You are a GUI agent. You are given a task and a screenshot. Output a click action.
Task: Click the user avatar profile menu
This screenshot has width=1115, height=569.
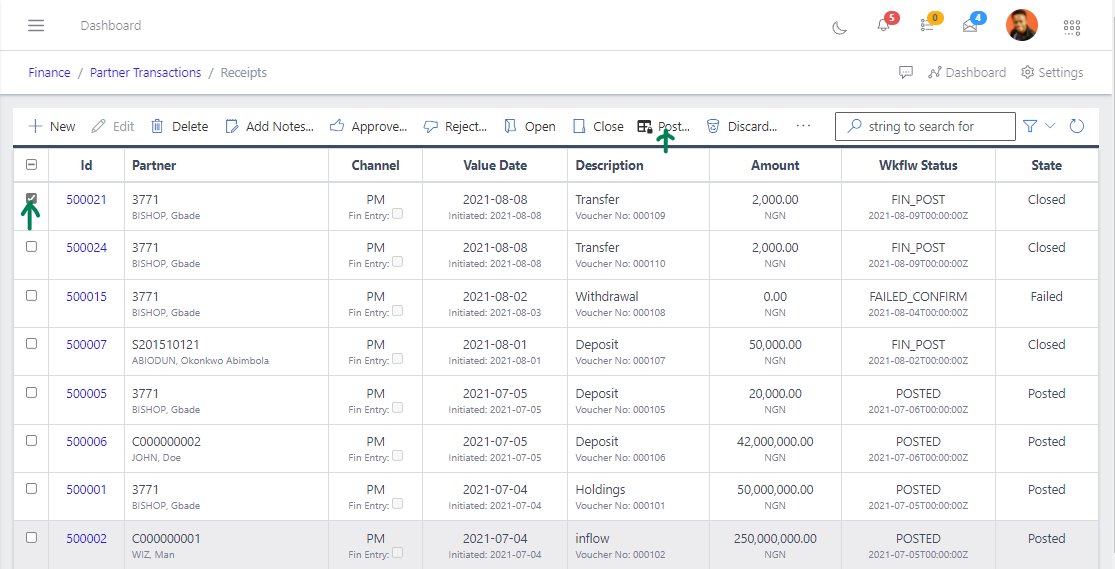click(x=1021, y=25)
